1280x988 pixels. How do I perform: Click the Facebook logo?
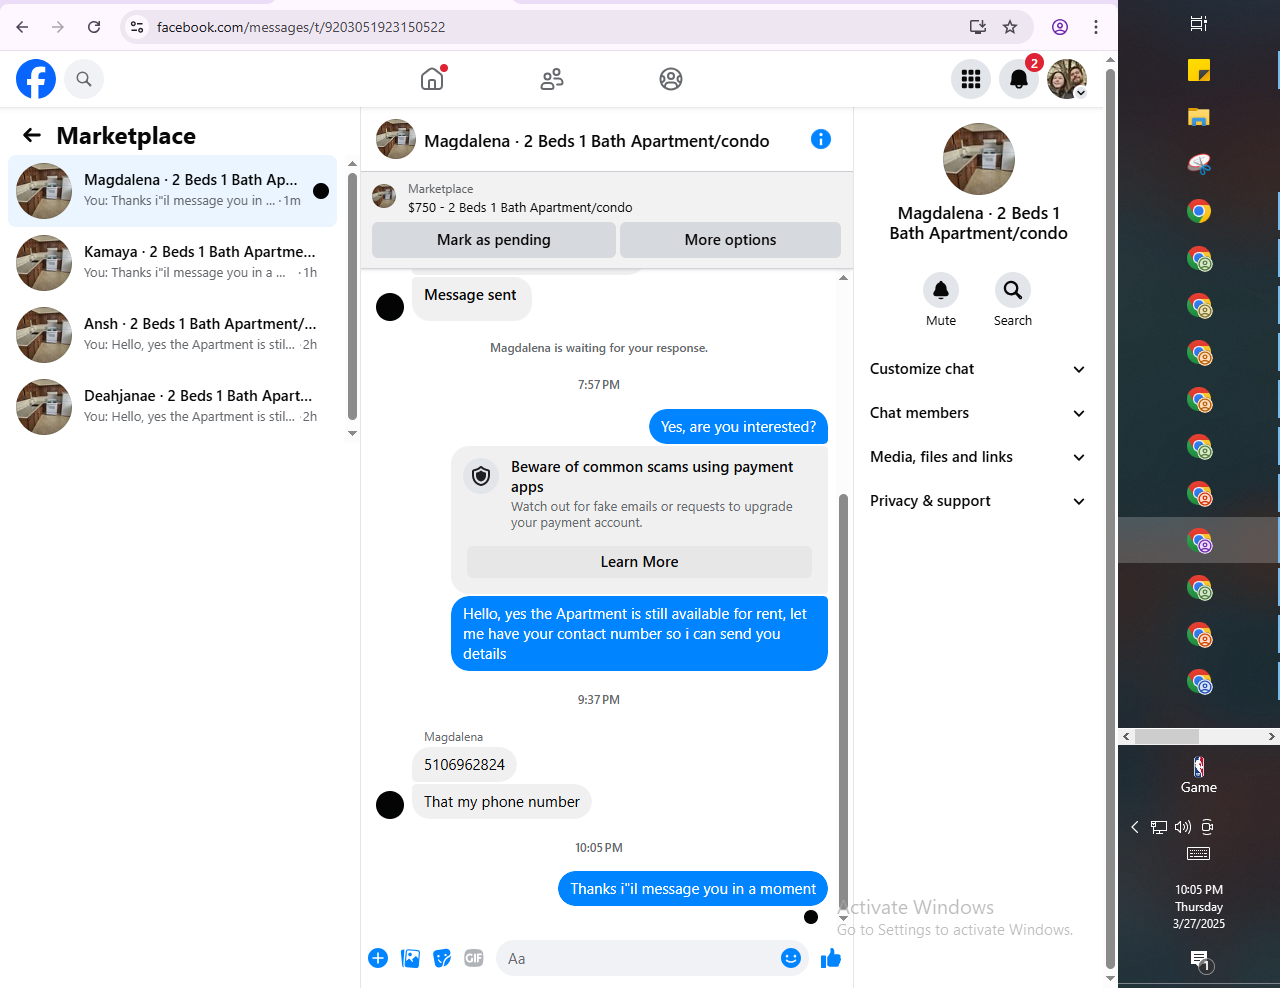pos(36,79)
